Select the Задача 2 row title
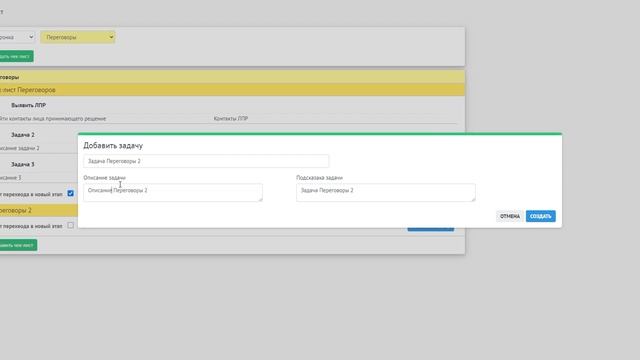 pos(23,135)
